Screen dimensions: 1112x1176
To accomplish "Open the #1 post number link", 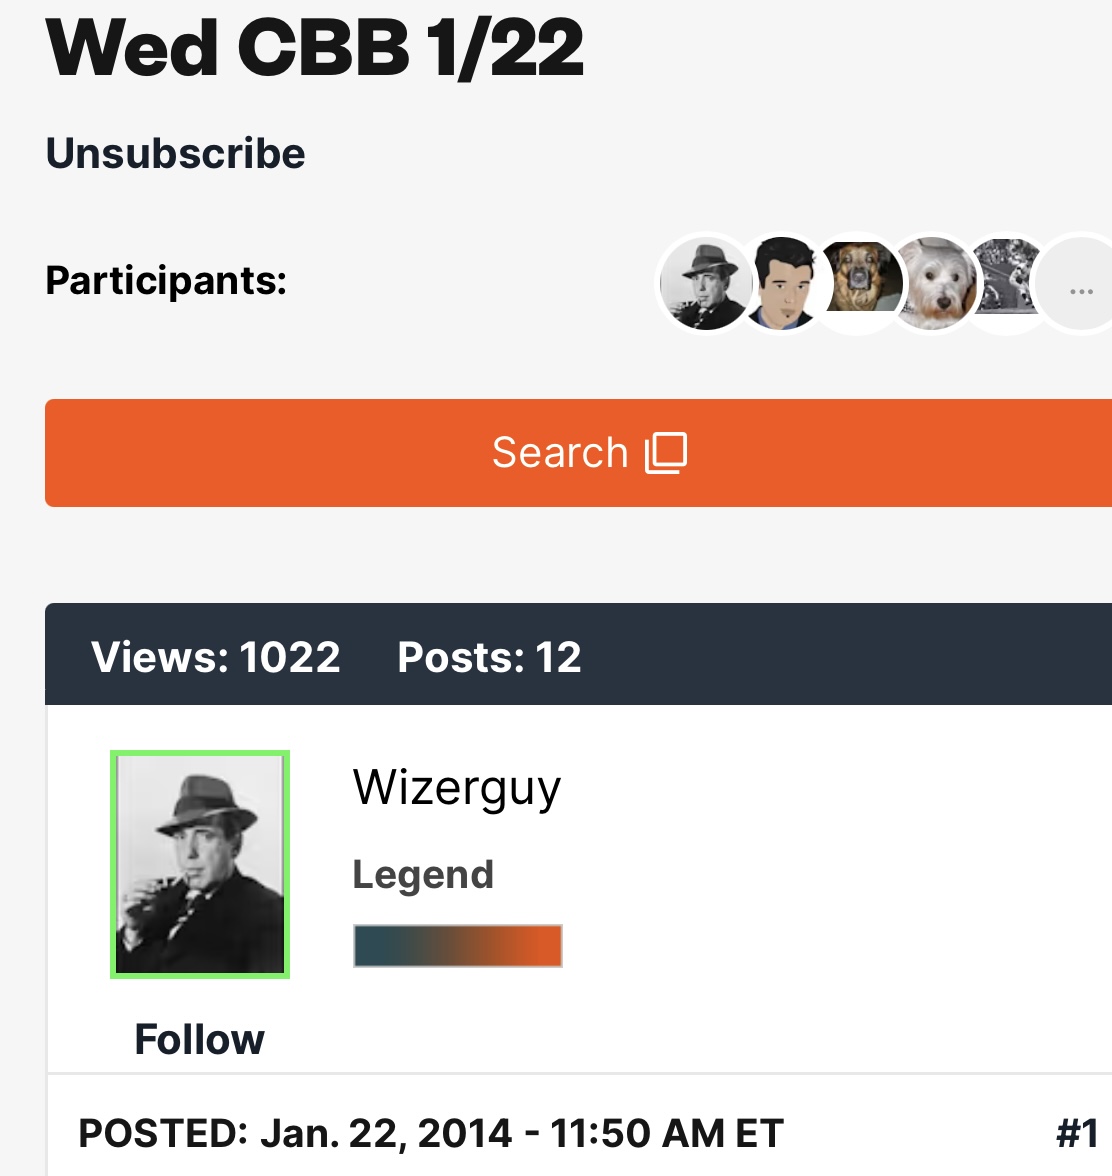I will (1077, 1133).
